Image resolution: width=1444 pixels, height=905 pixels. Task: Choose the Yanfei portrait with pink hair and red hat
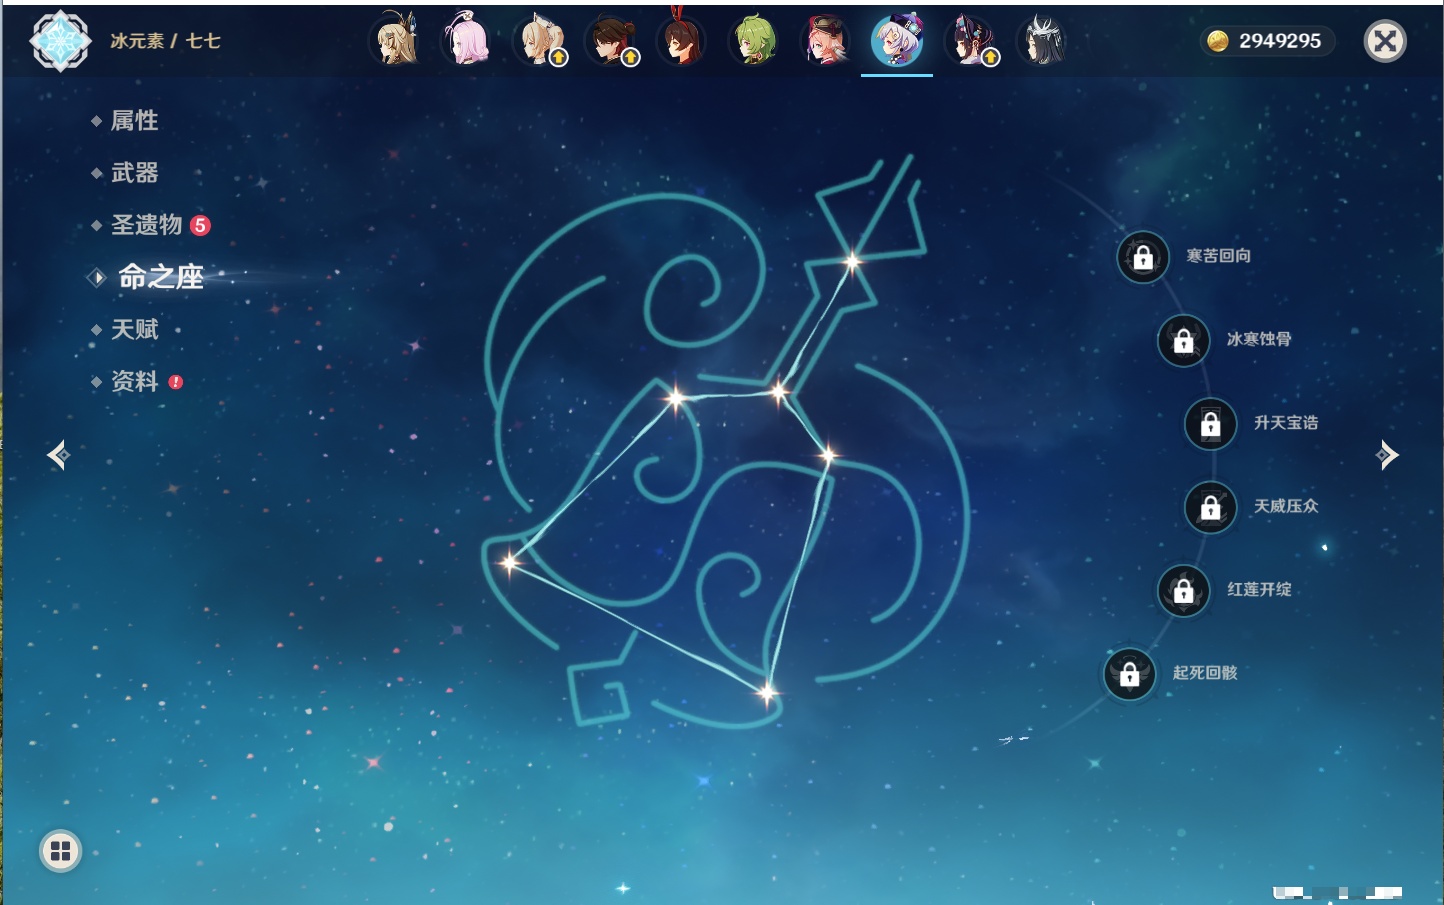coord(826,41)
